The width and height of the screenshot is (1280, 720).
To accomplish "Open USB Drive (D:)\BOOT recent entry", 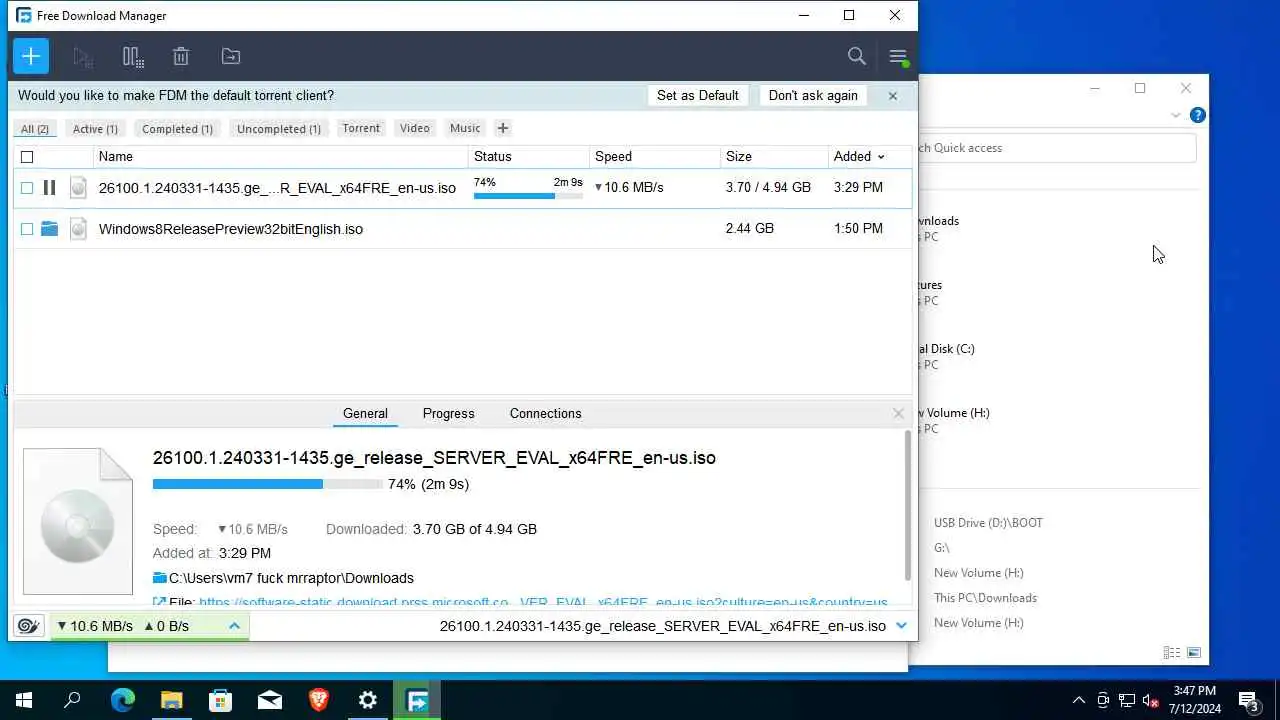I will click(988, 523).
